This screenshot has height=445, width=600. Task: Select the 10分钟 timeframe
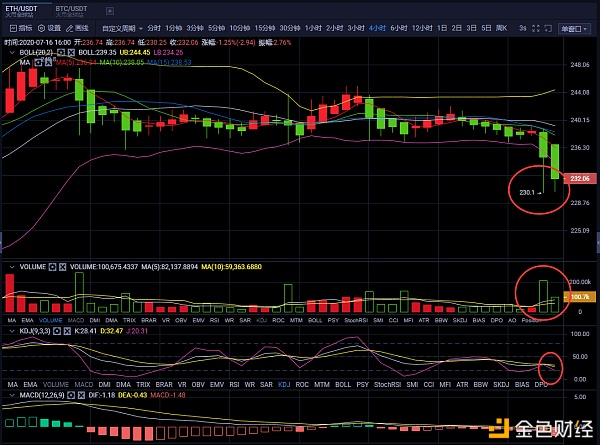pos(240,28)
